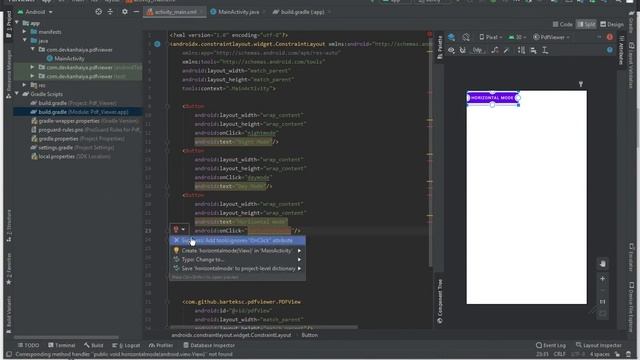Select the MainActivity.java editor tab
The image size is (640, 360).
(237, 12)
